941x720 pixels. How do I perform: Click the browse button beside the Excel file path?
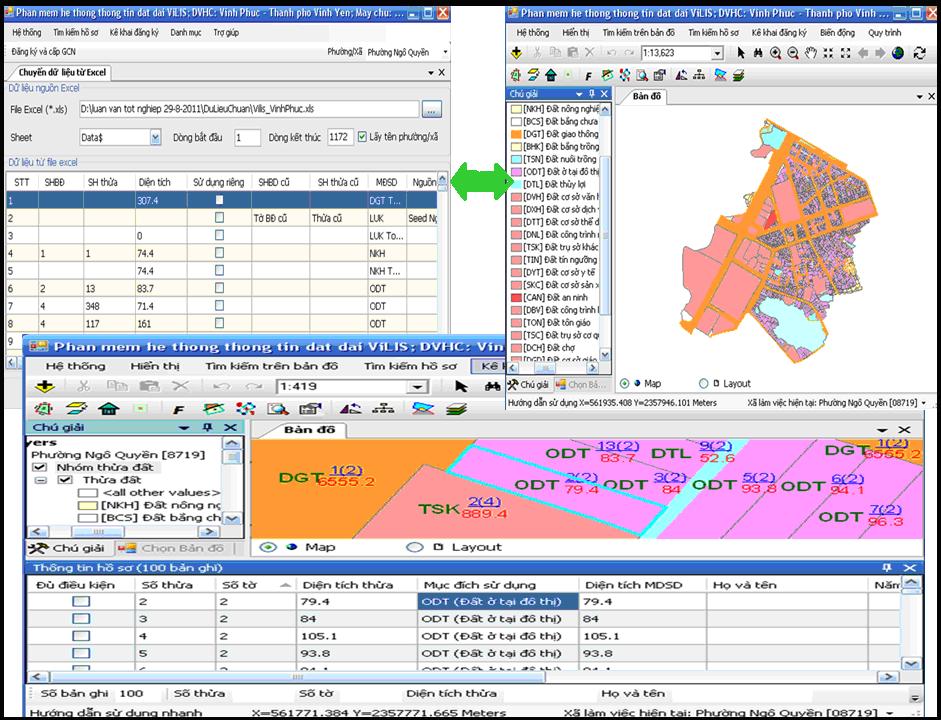(x=432, y=109)
